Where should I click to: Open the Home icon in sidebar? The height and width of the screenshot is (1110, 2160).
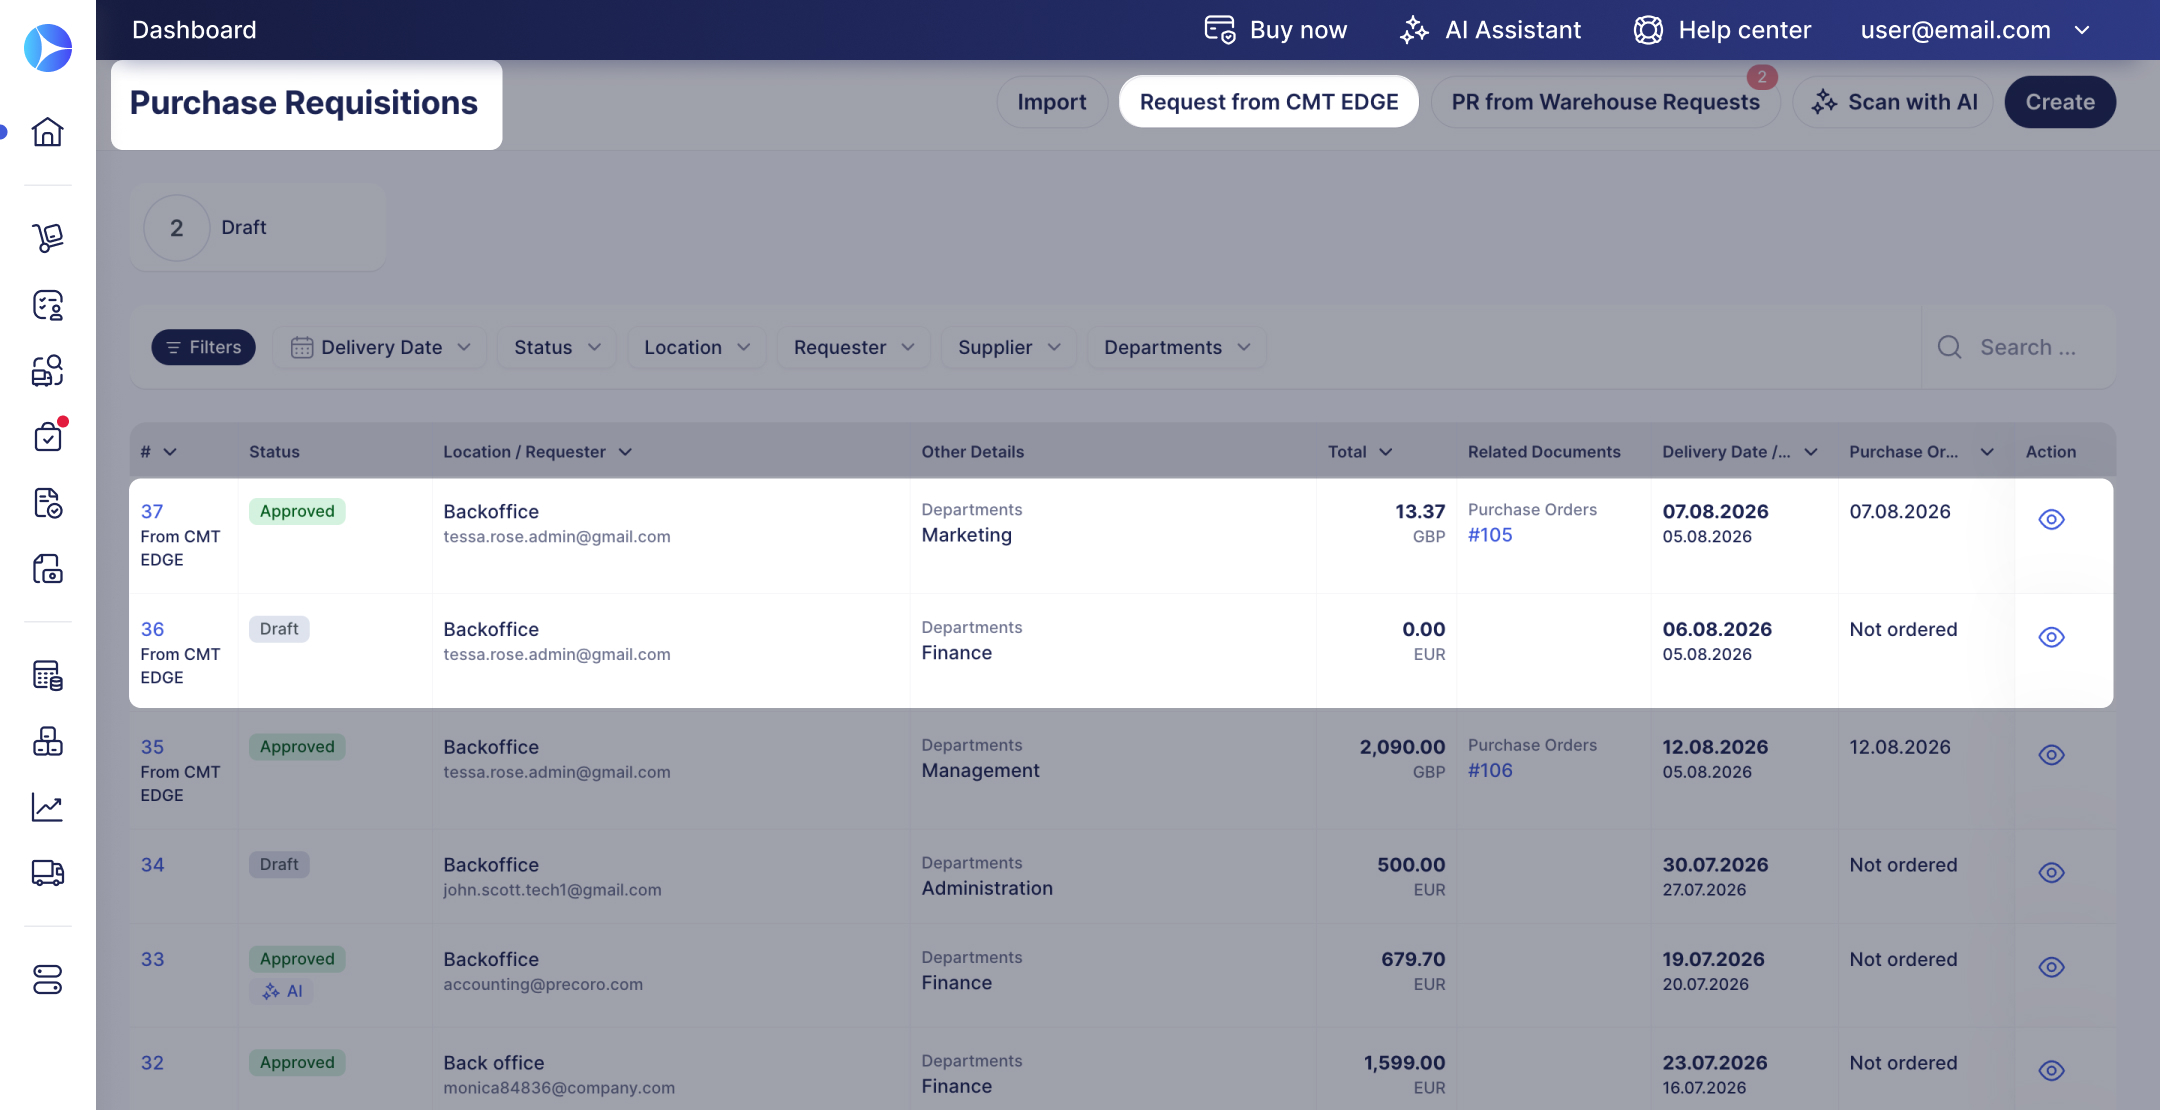(x=48, y=131)
